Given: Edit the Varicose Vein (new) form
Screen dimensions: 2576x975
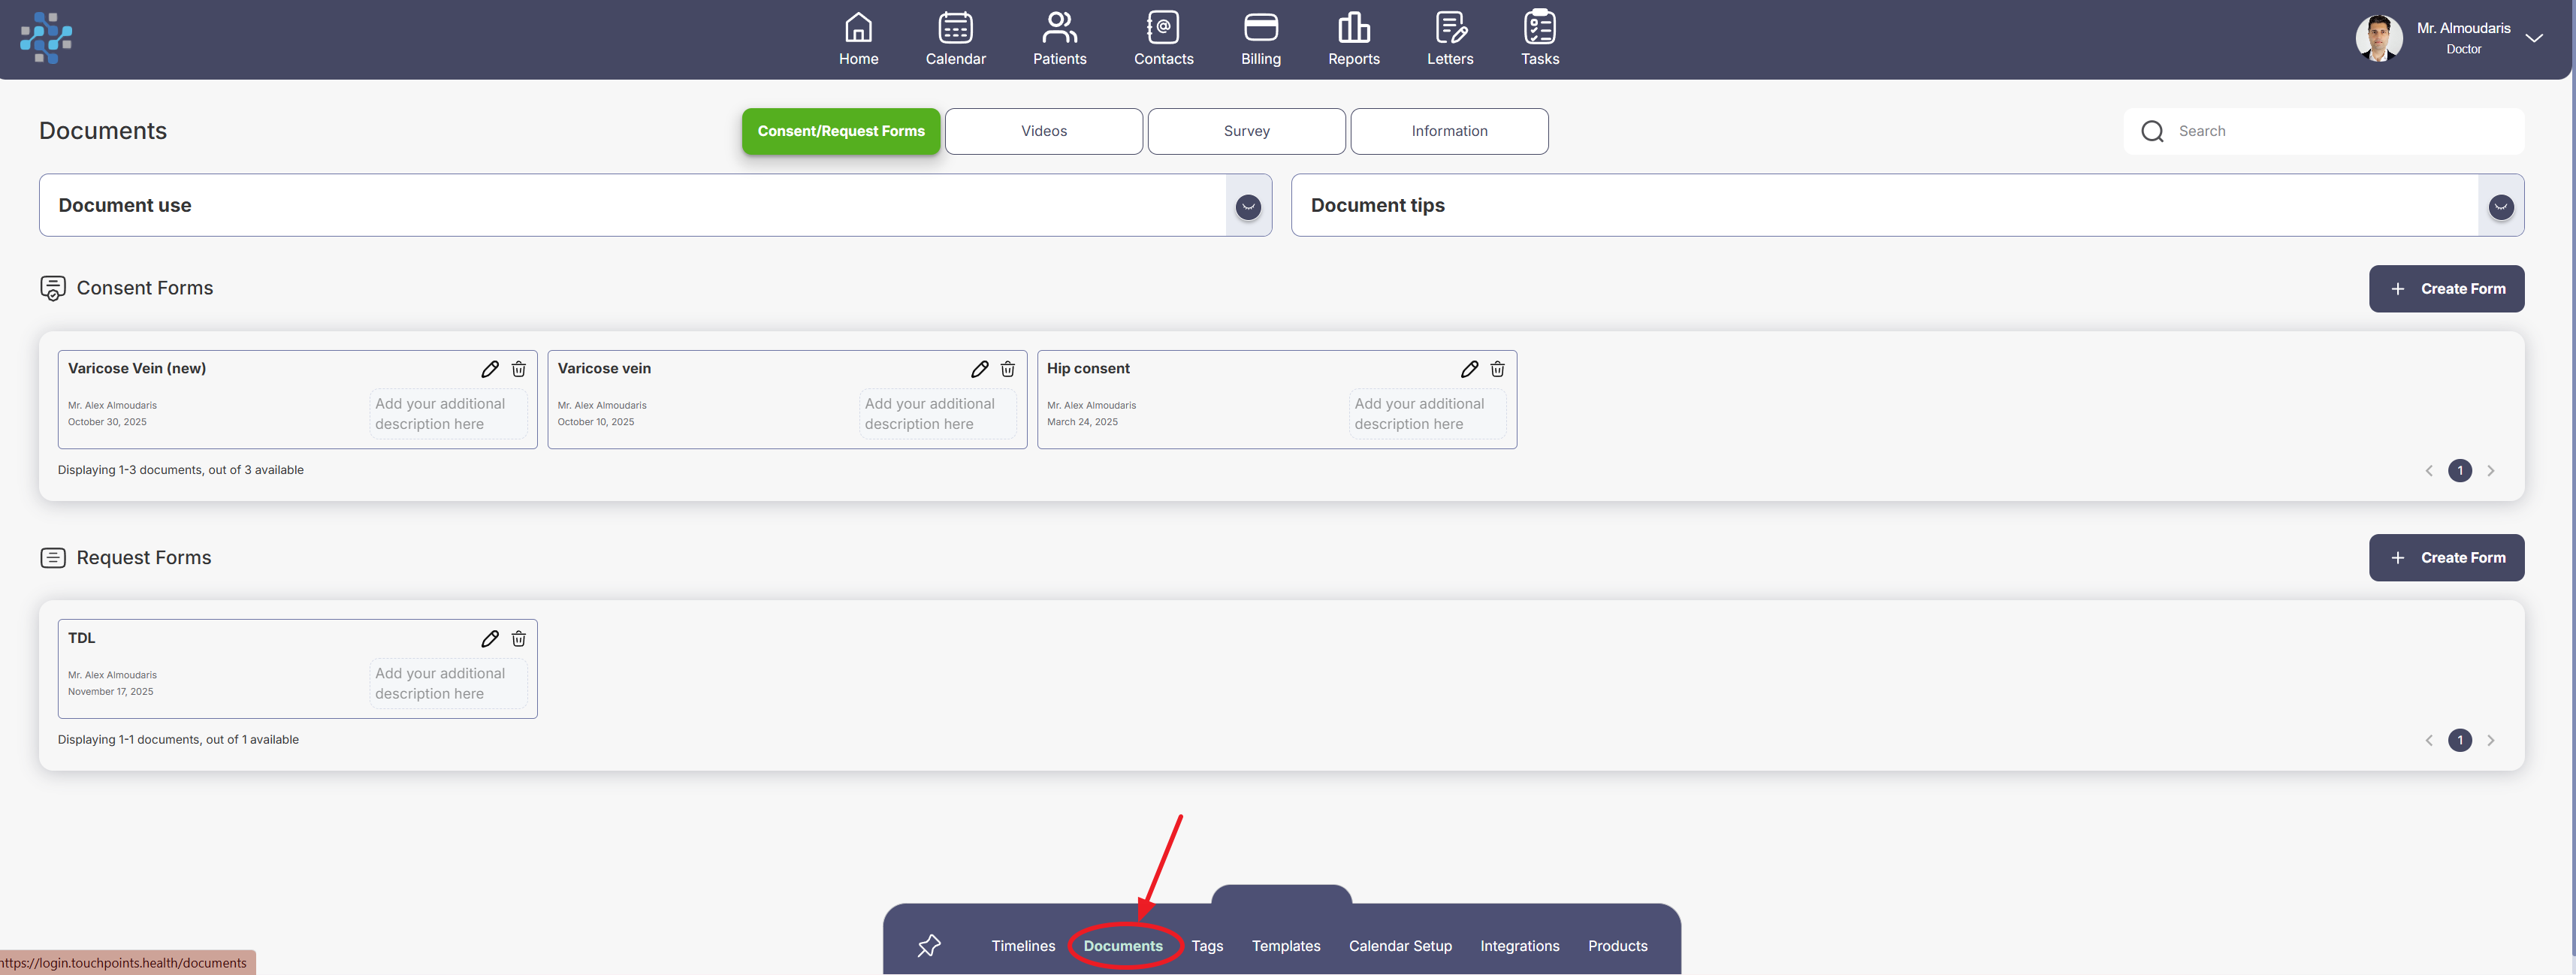Looking at the screenshot, I should [490, 369].
